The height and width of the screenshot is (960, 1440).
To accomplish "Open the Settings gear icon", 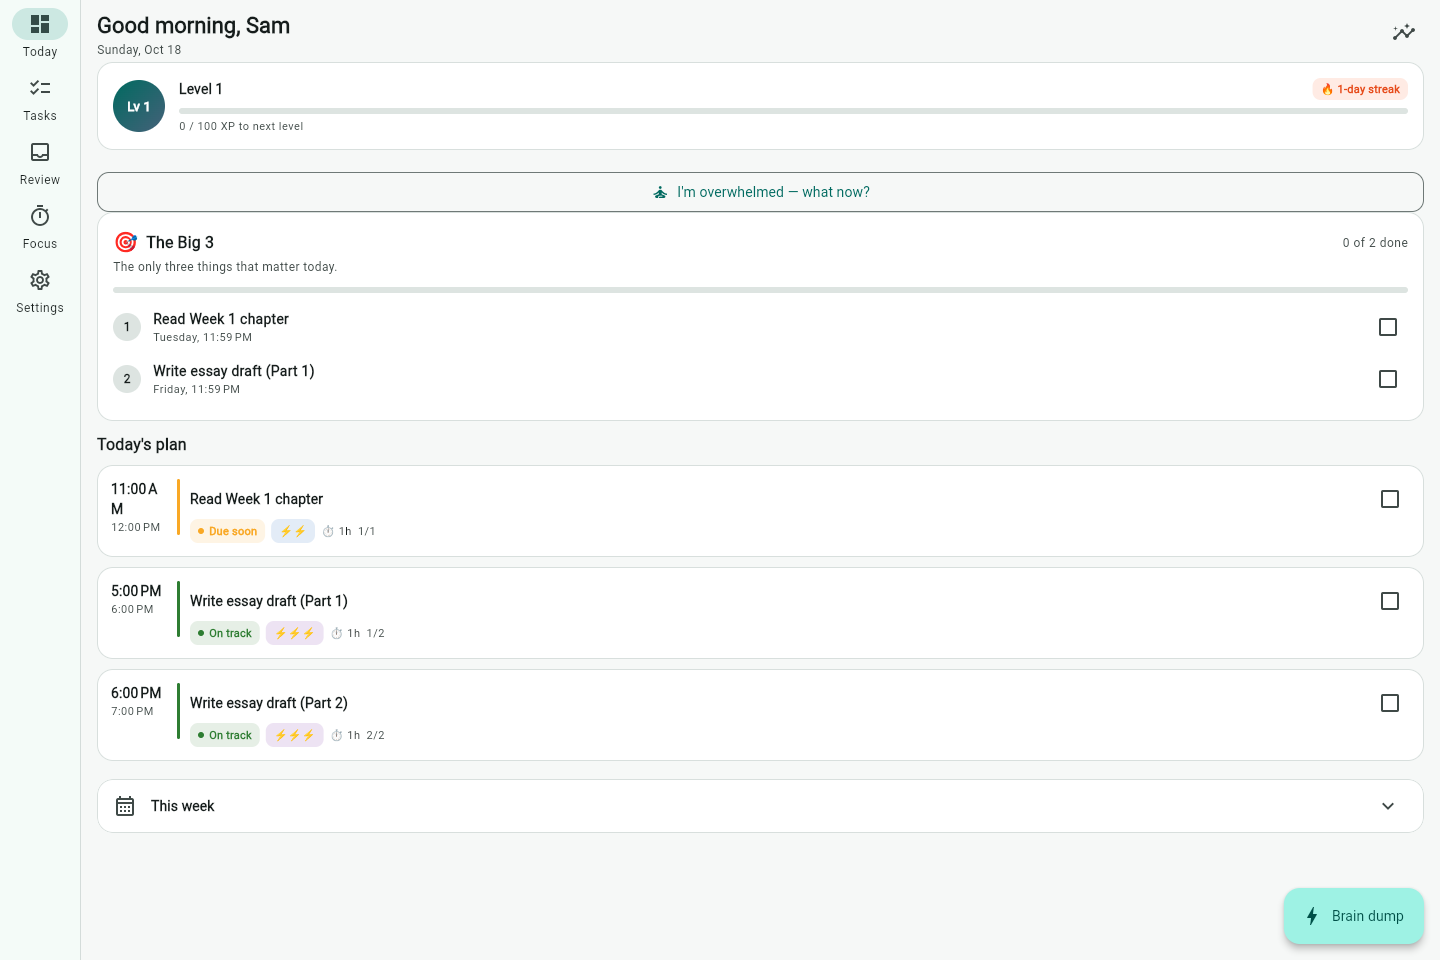I will point(40,280).
